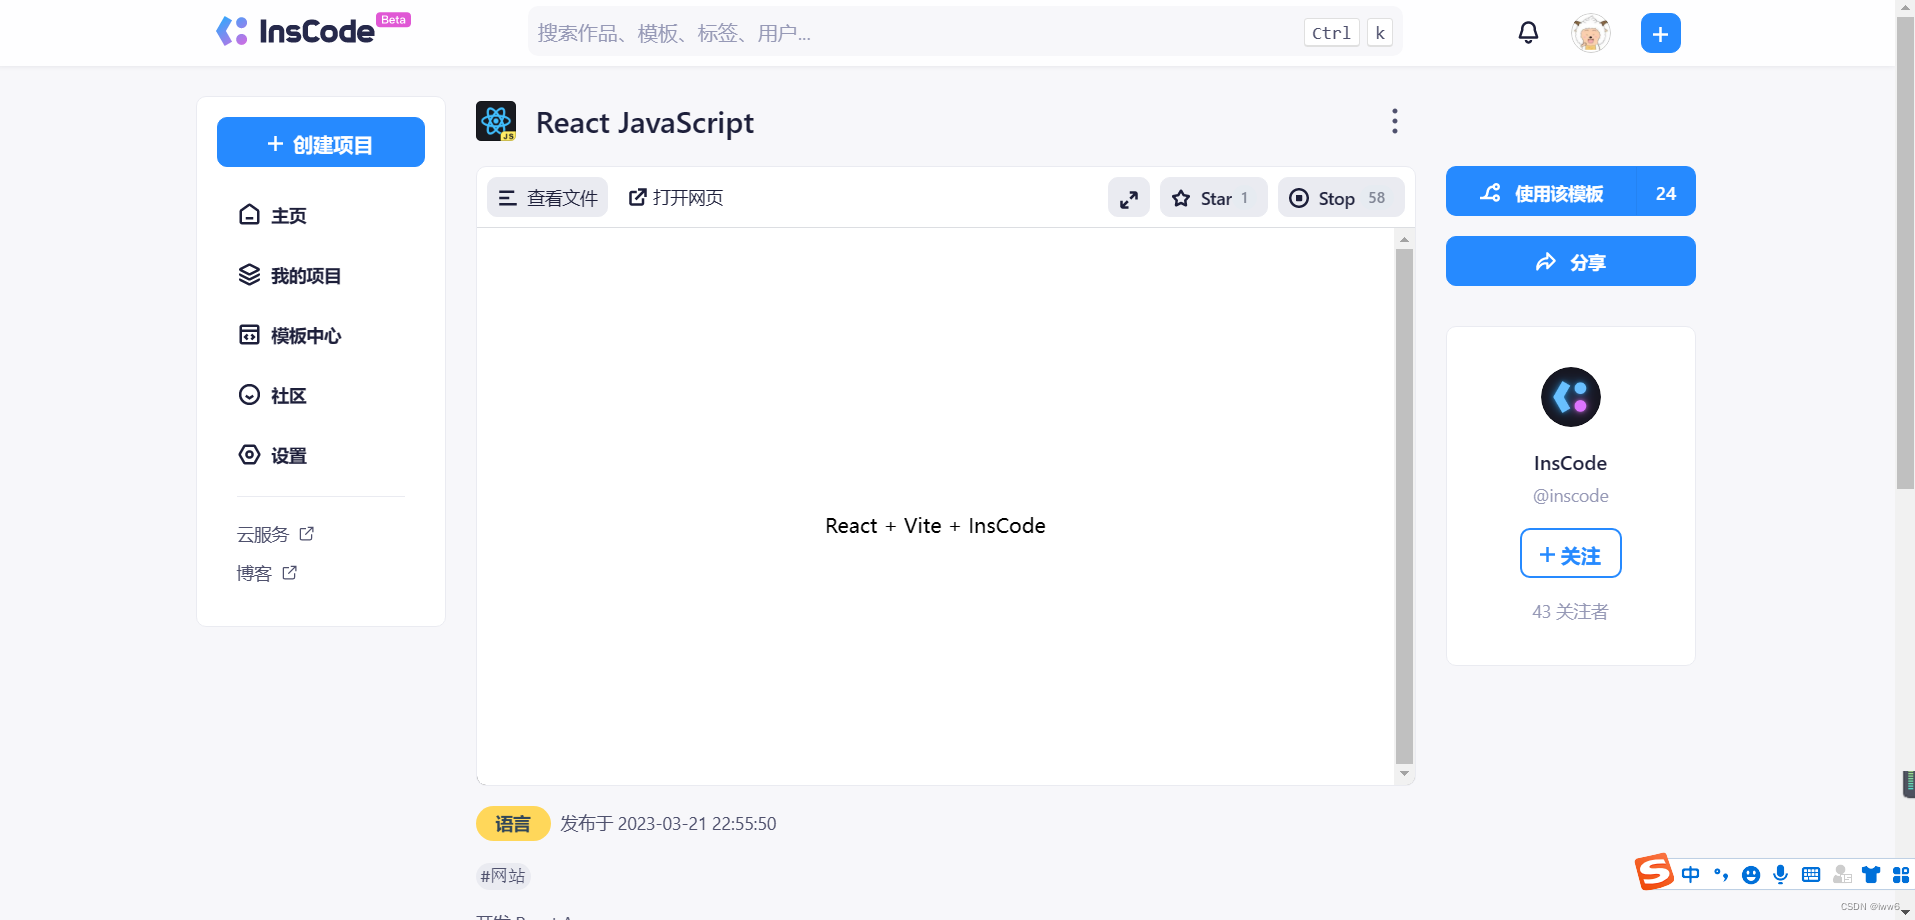This screenshot has height=920, width=1915.
Task: Click the React JavaScript title text
Action: click(645, 123)
